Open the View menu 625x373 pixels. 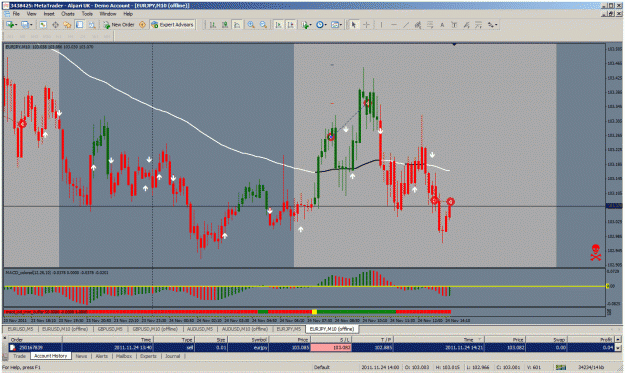pos(31,14)
